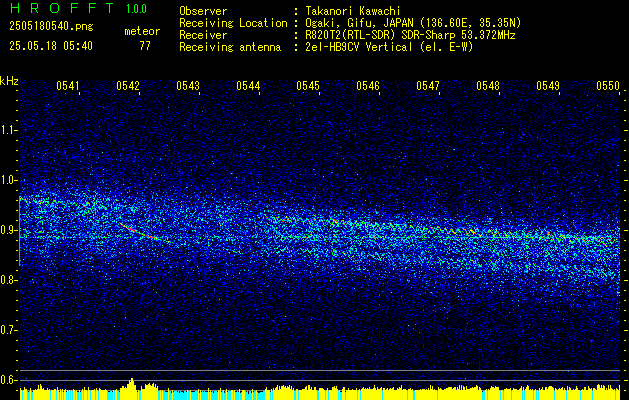This screenshot has height=400, width=629.
Task: Click the Receiving Location field label
Action: point(233,23)
